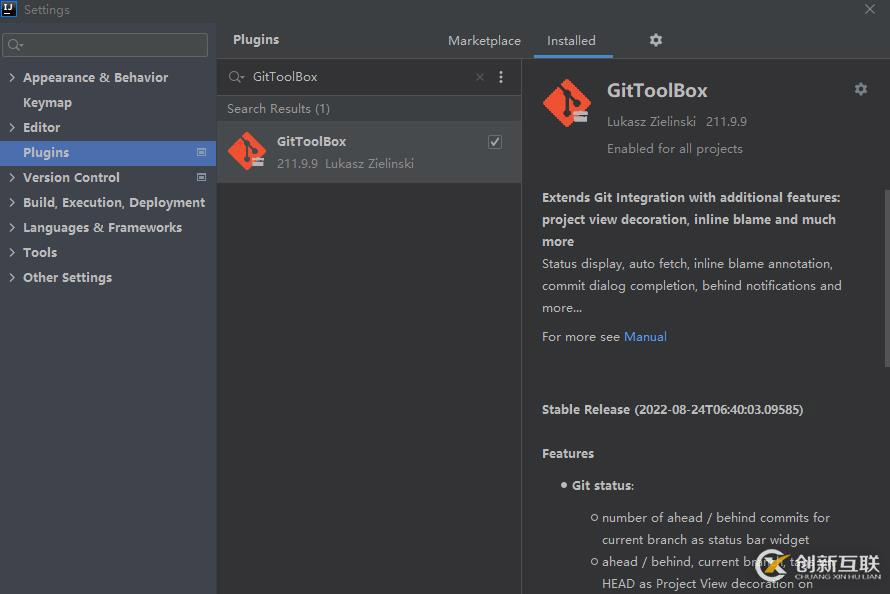Click the project-level marker icon beside Version Control

click(201, 177)
